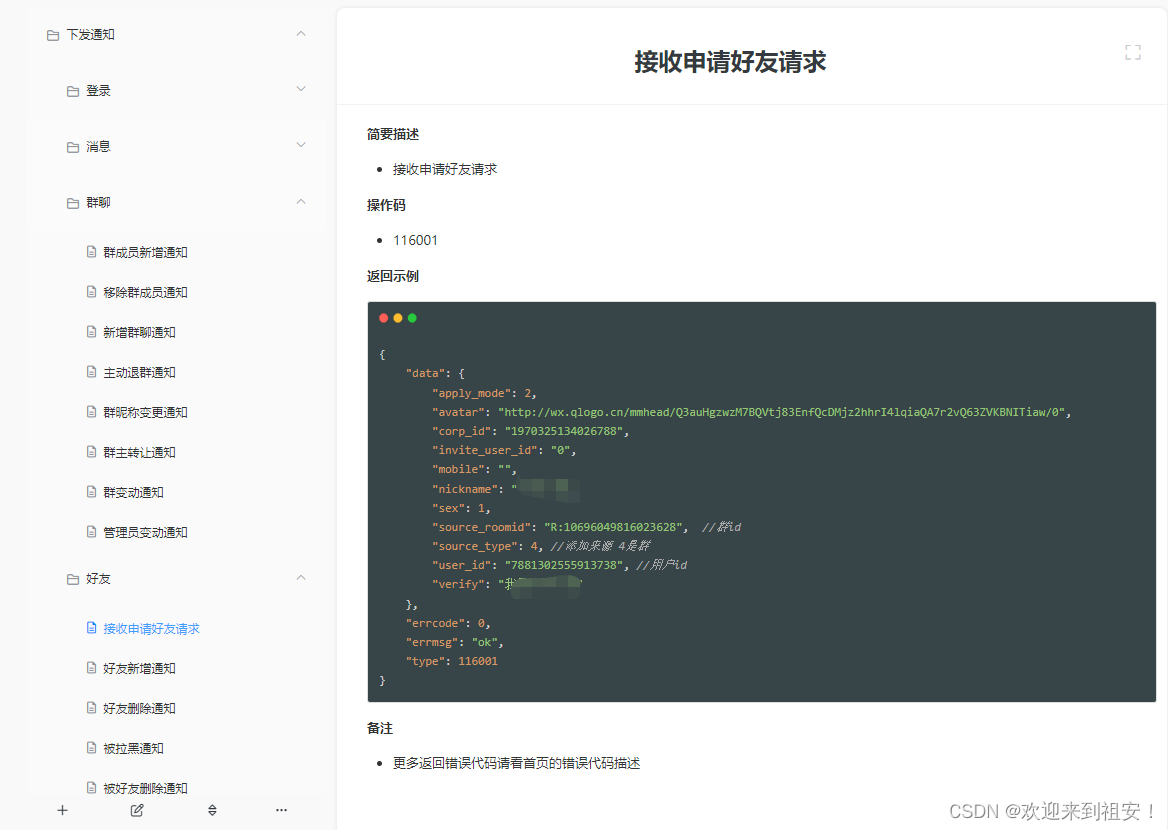Viewport: 1168px width, 830px height.
Task: Click the operation code value 116001 bullet
Action: (416, 241)
